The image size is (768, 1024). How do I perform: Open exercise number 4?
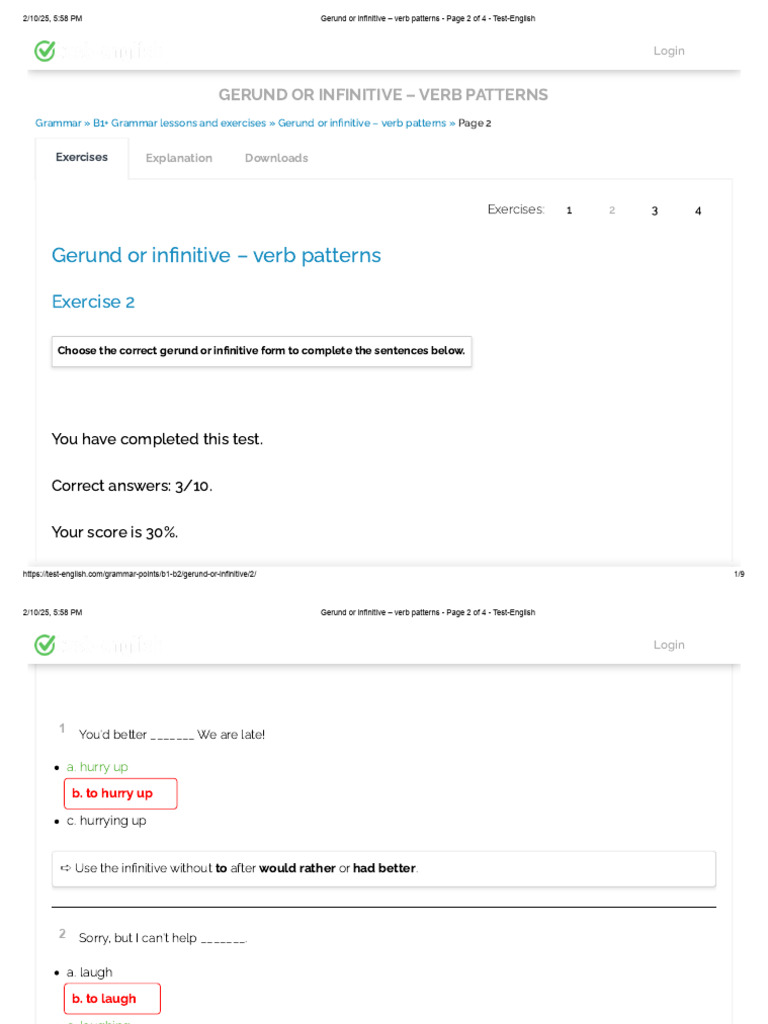[x=698, y=210]
